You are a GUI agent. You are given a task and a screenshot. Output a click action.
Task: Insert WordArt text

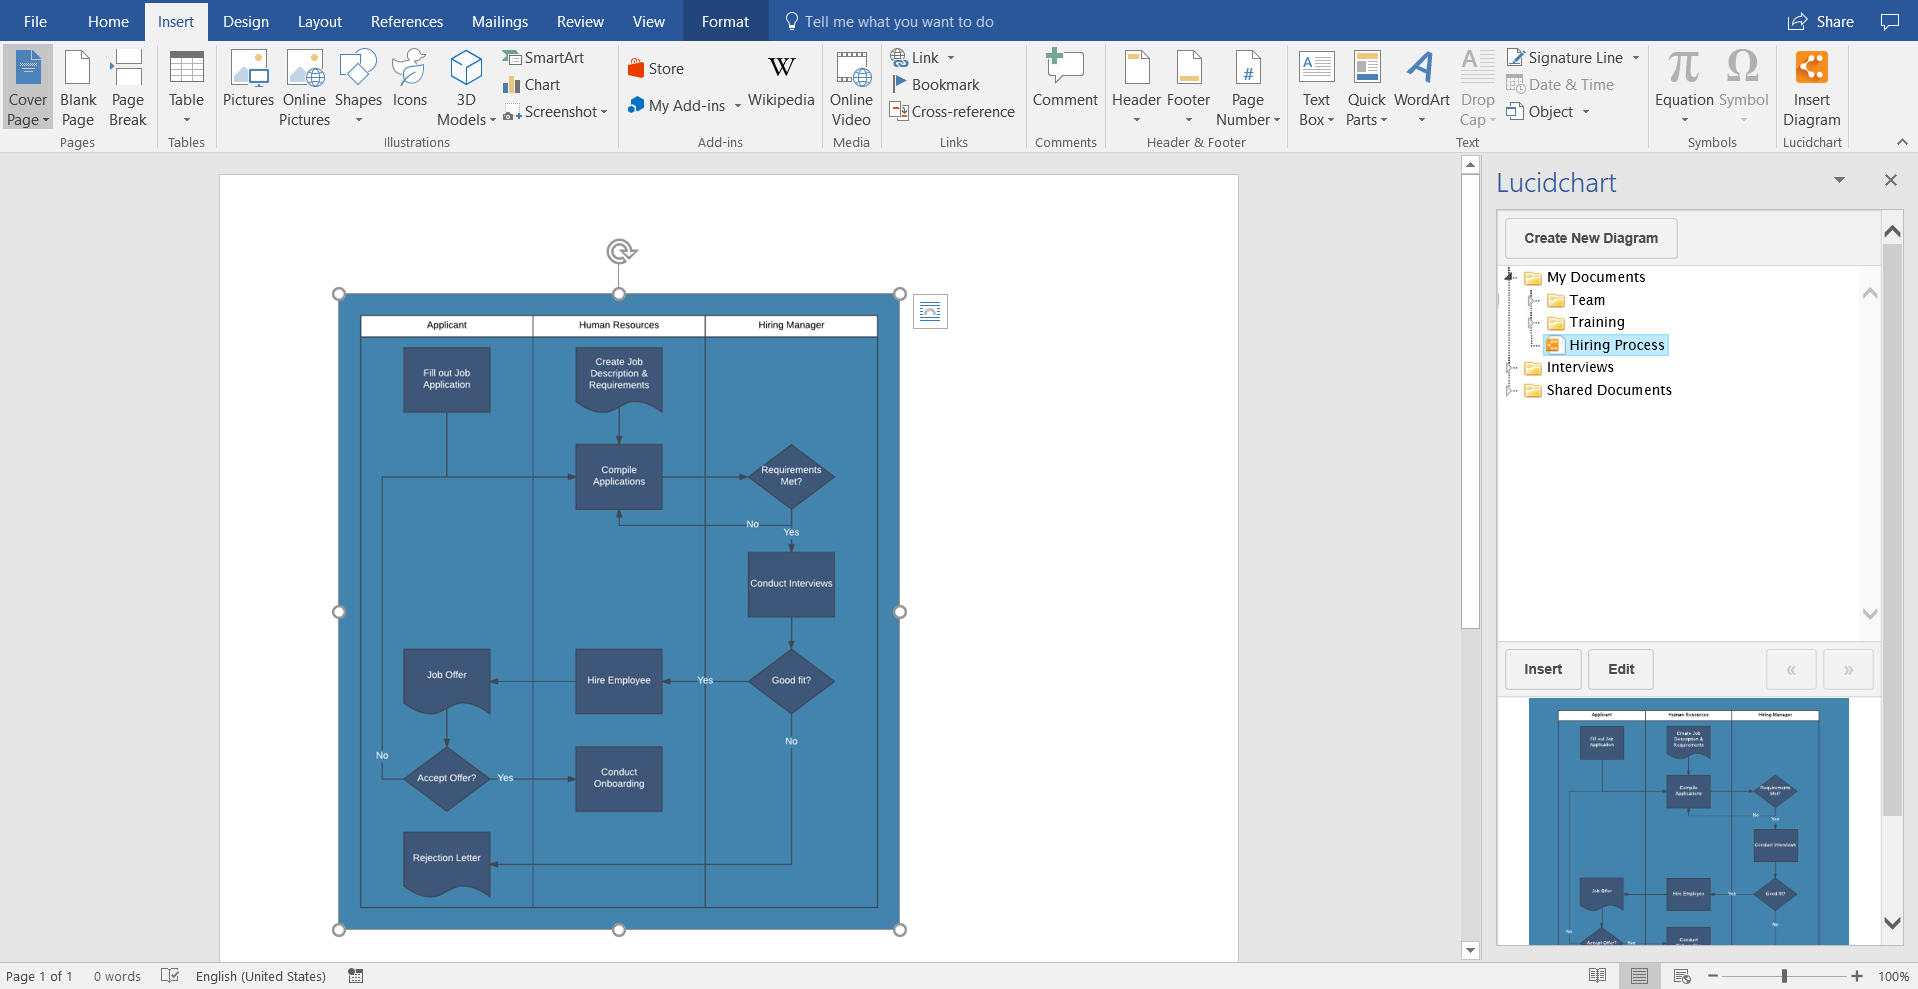pyautogui.click(x=1421, y=88)
